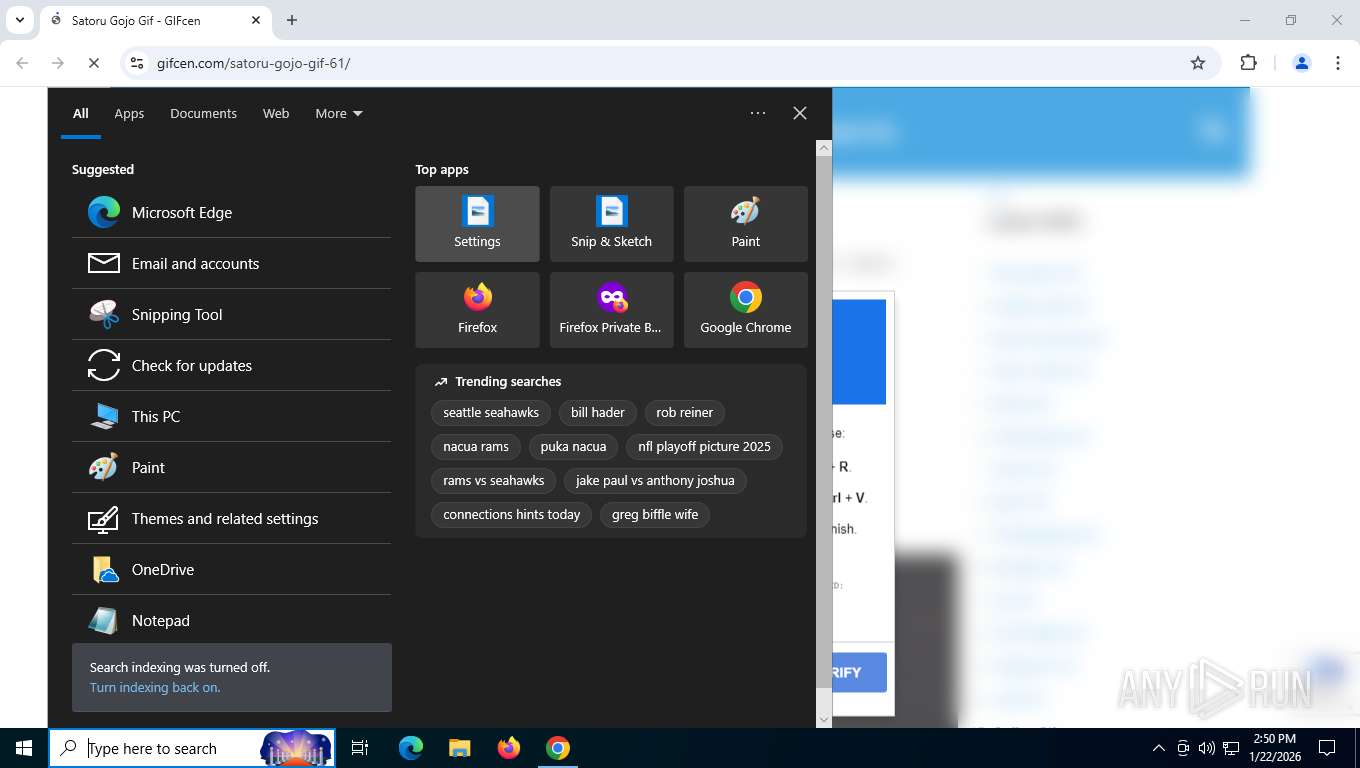The width and height of the screenshot is (1360, 768).
Task: Search trending 'jake paul vs anthony joshua'
Action: click(x=655, y=480)
